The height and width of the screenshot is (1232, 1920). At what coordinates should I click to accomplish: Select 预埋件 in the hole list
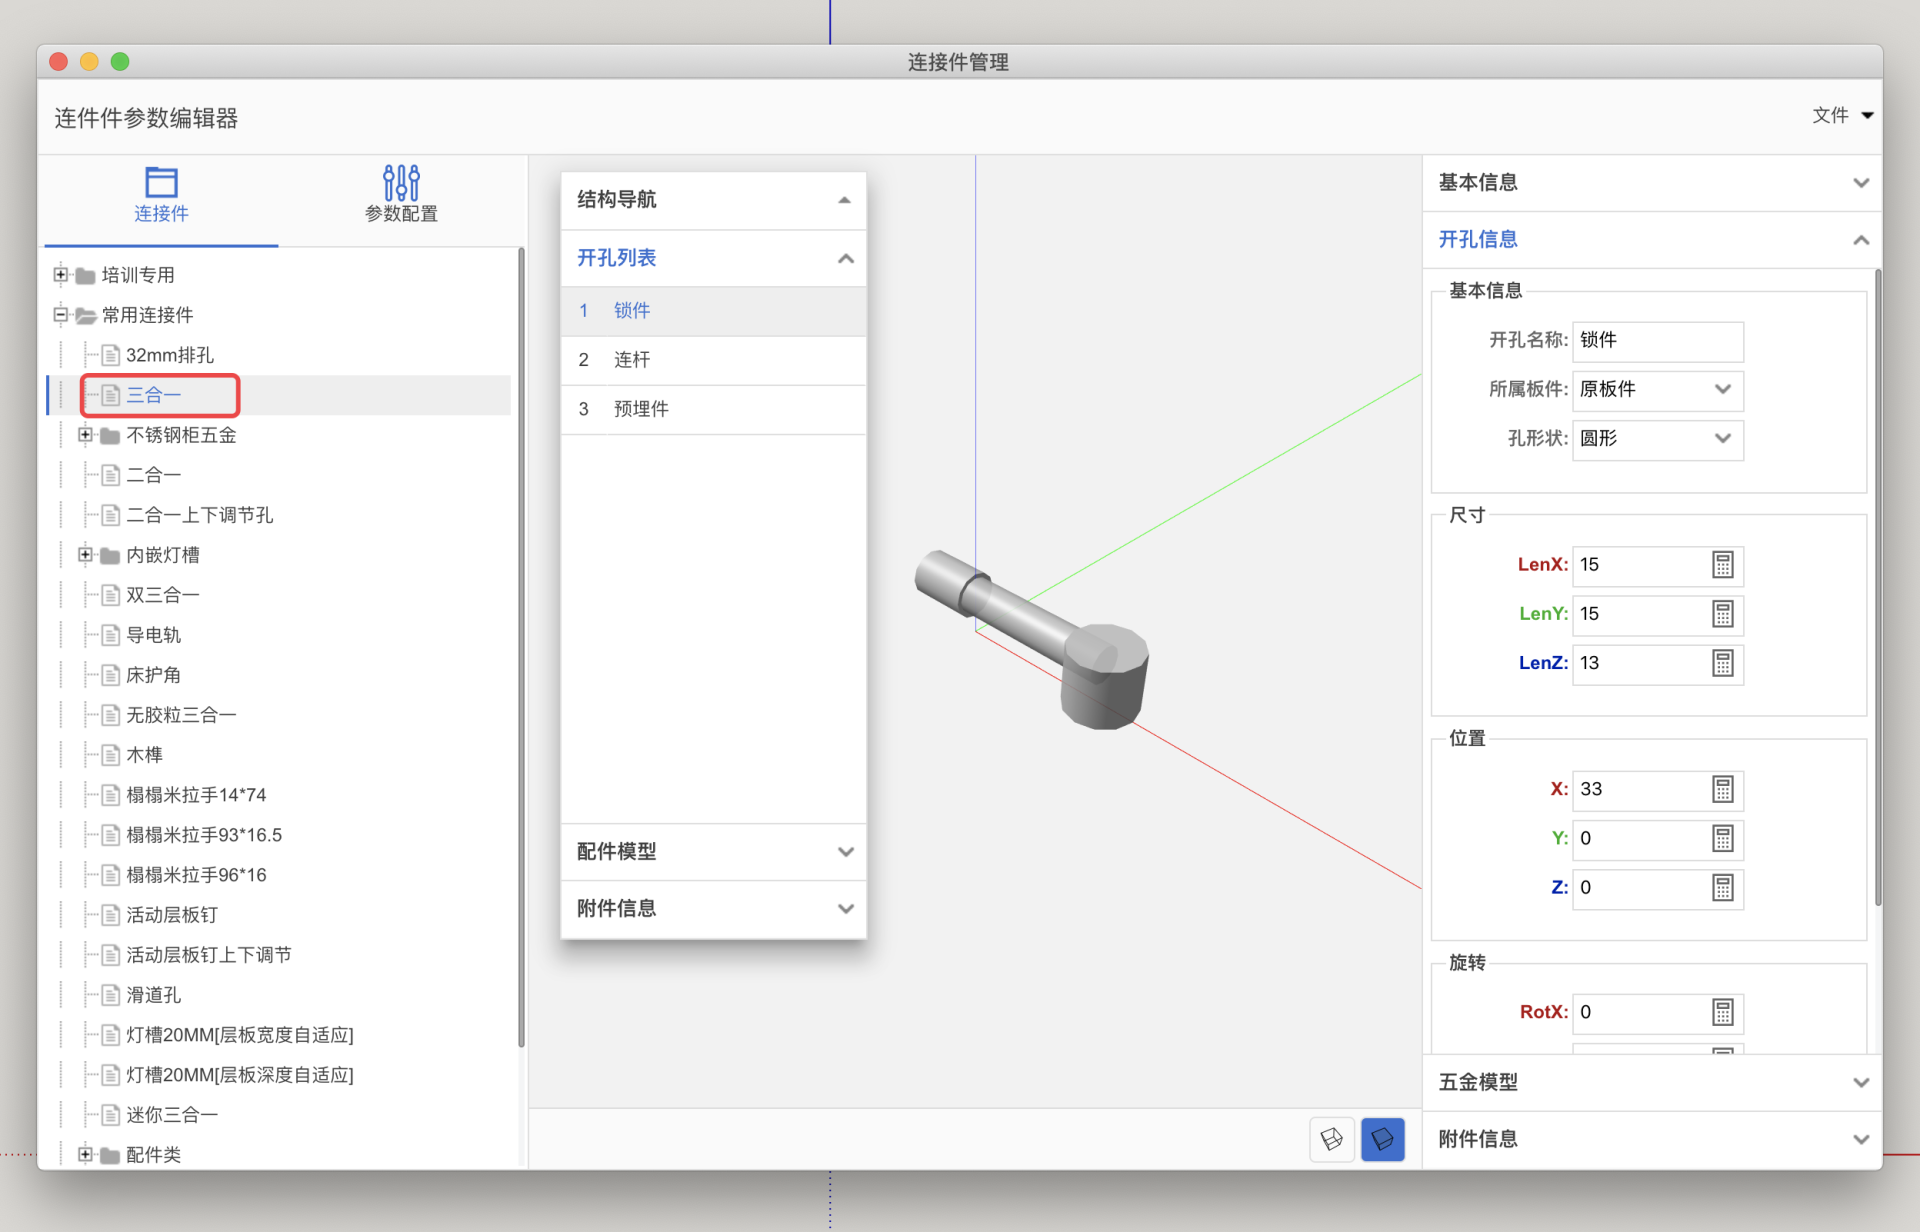(641, 408)
